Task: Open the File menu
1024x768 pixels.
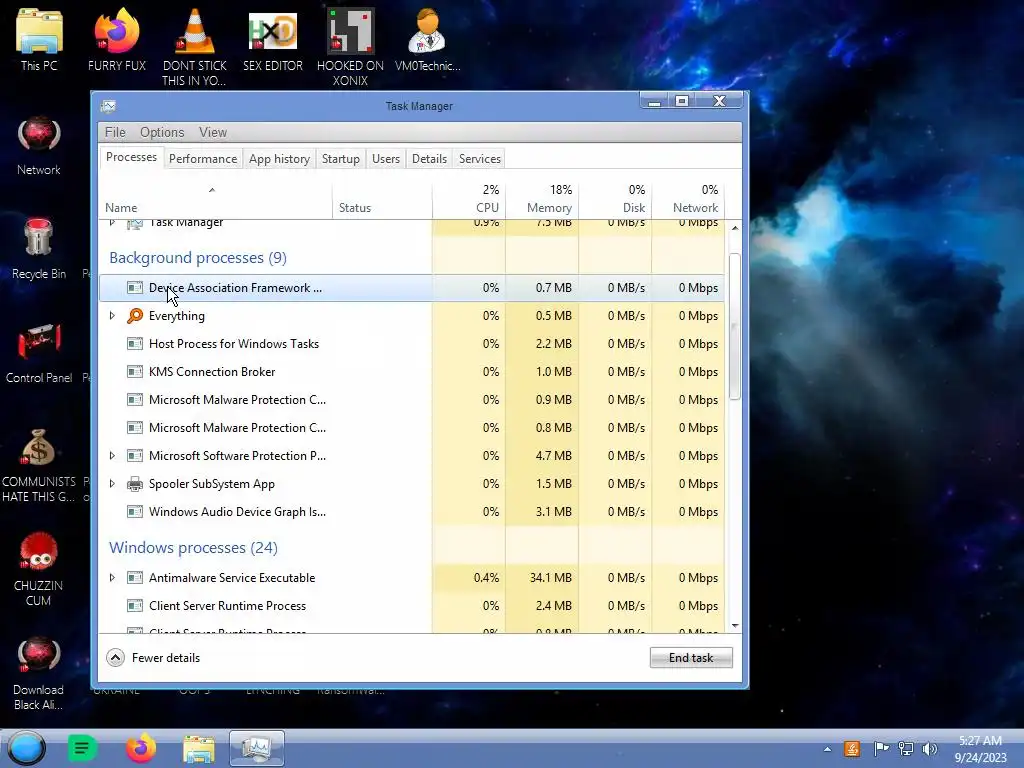Action: coord(115,132)
